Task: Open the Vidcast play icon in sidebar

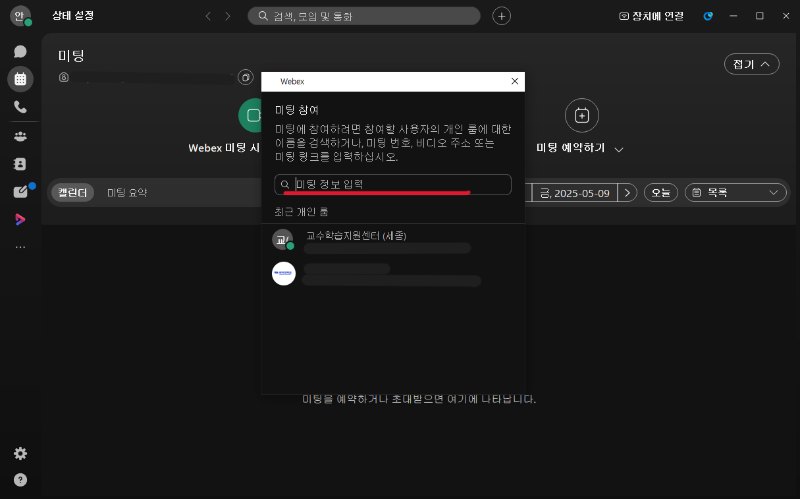Action: (x=20, y=219)
